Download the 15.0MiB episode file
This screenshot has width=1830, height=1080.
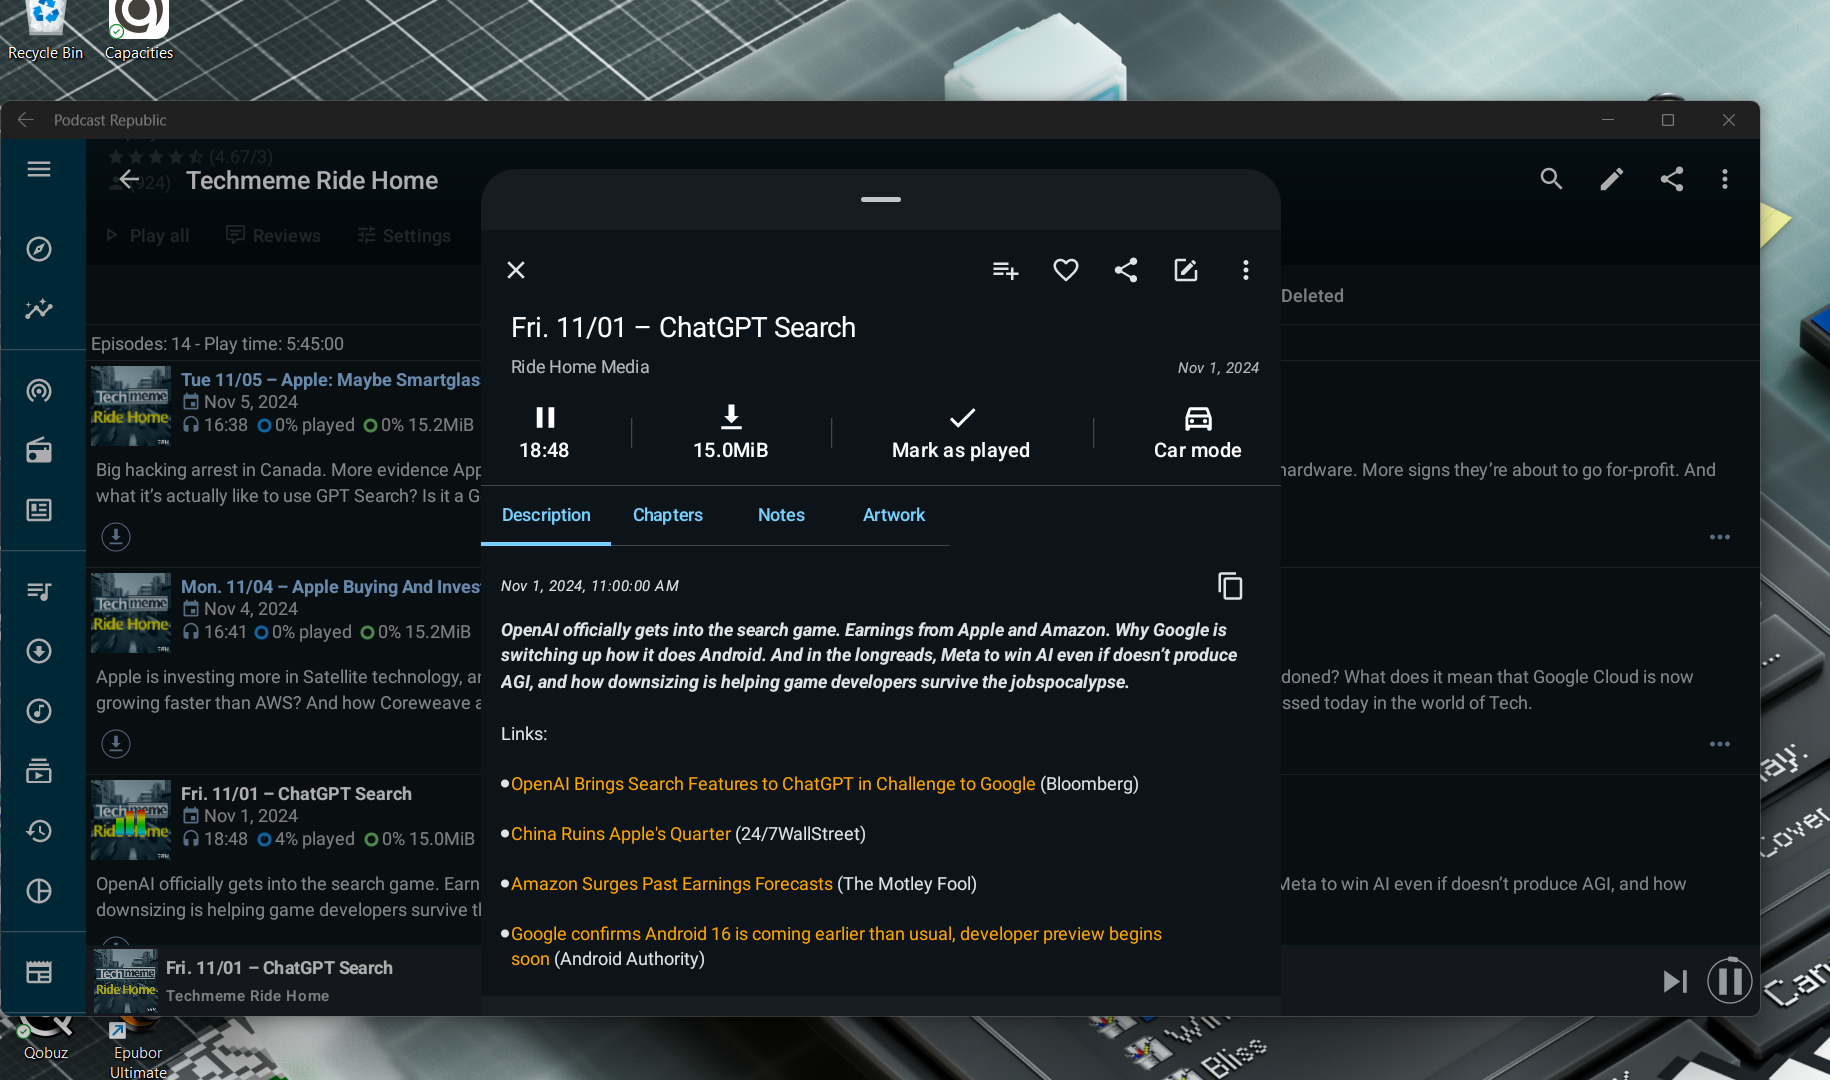731,432
